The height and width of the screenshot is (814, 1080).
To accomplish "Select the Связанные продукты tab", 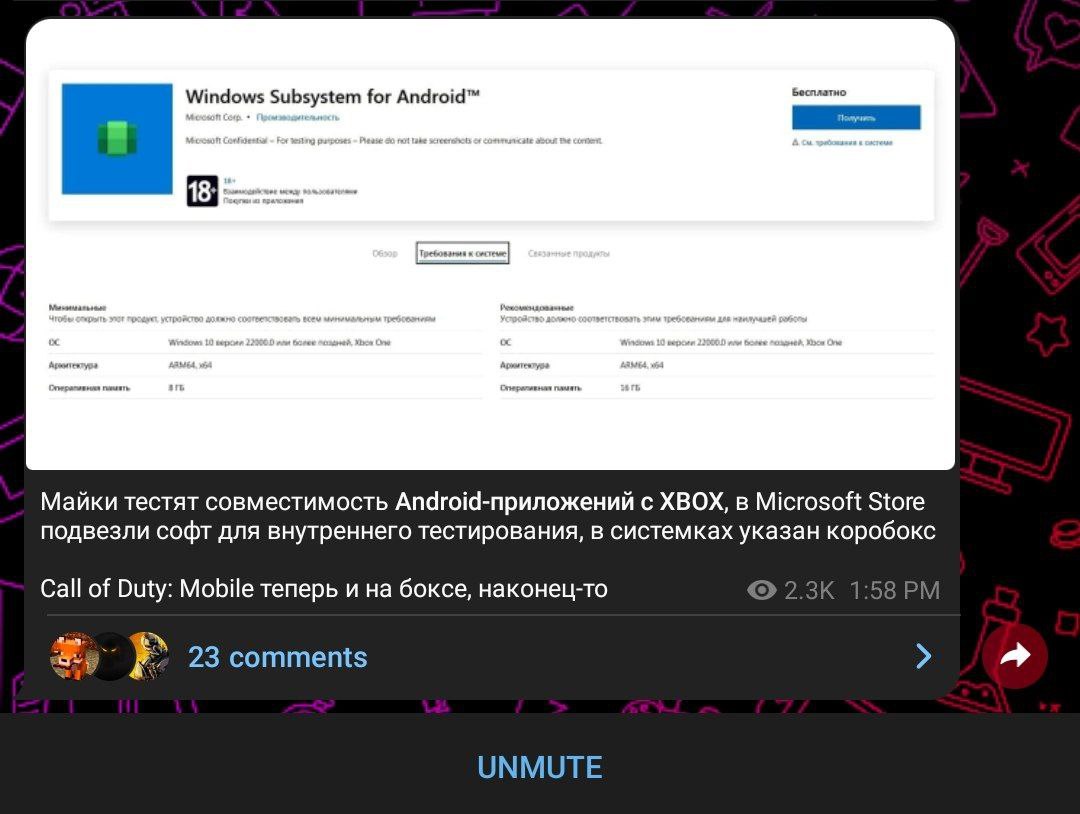I will pos(569,253).
